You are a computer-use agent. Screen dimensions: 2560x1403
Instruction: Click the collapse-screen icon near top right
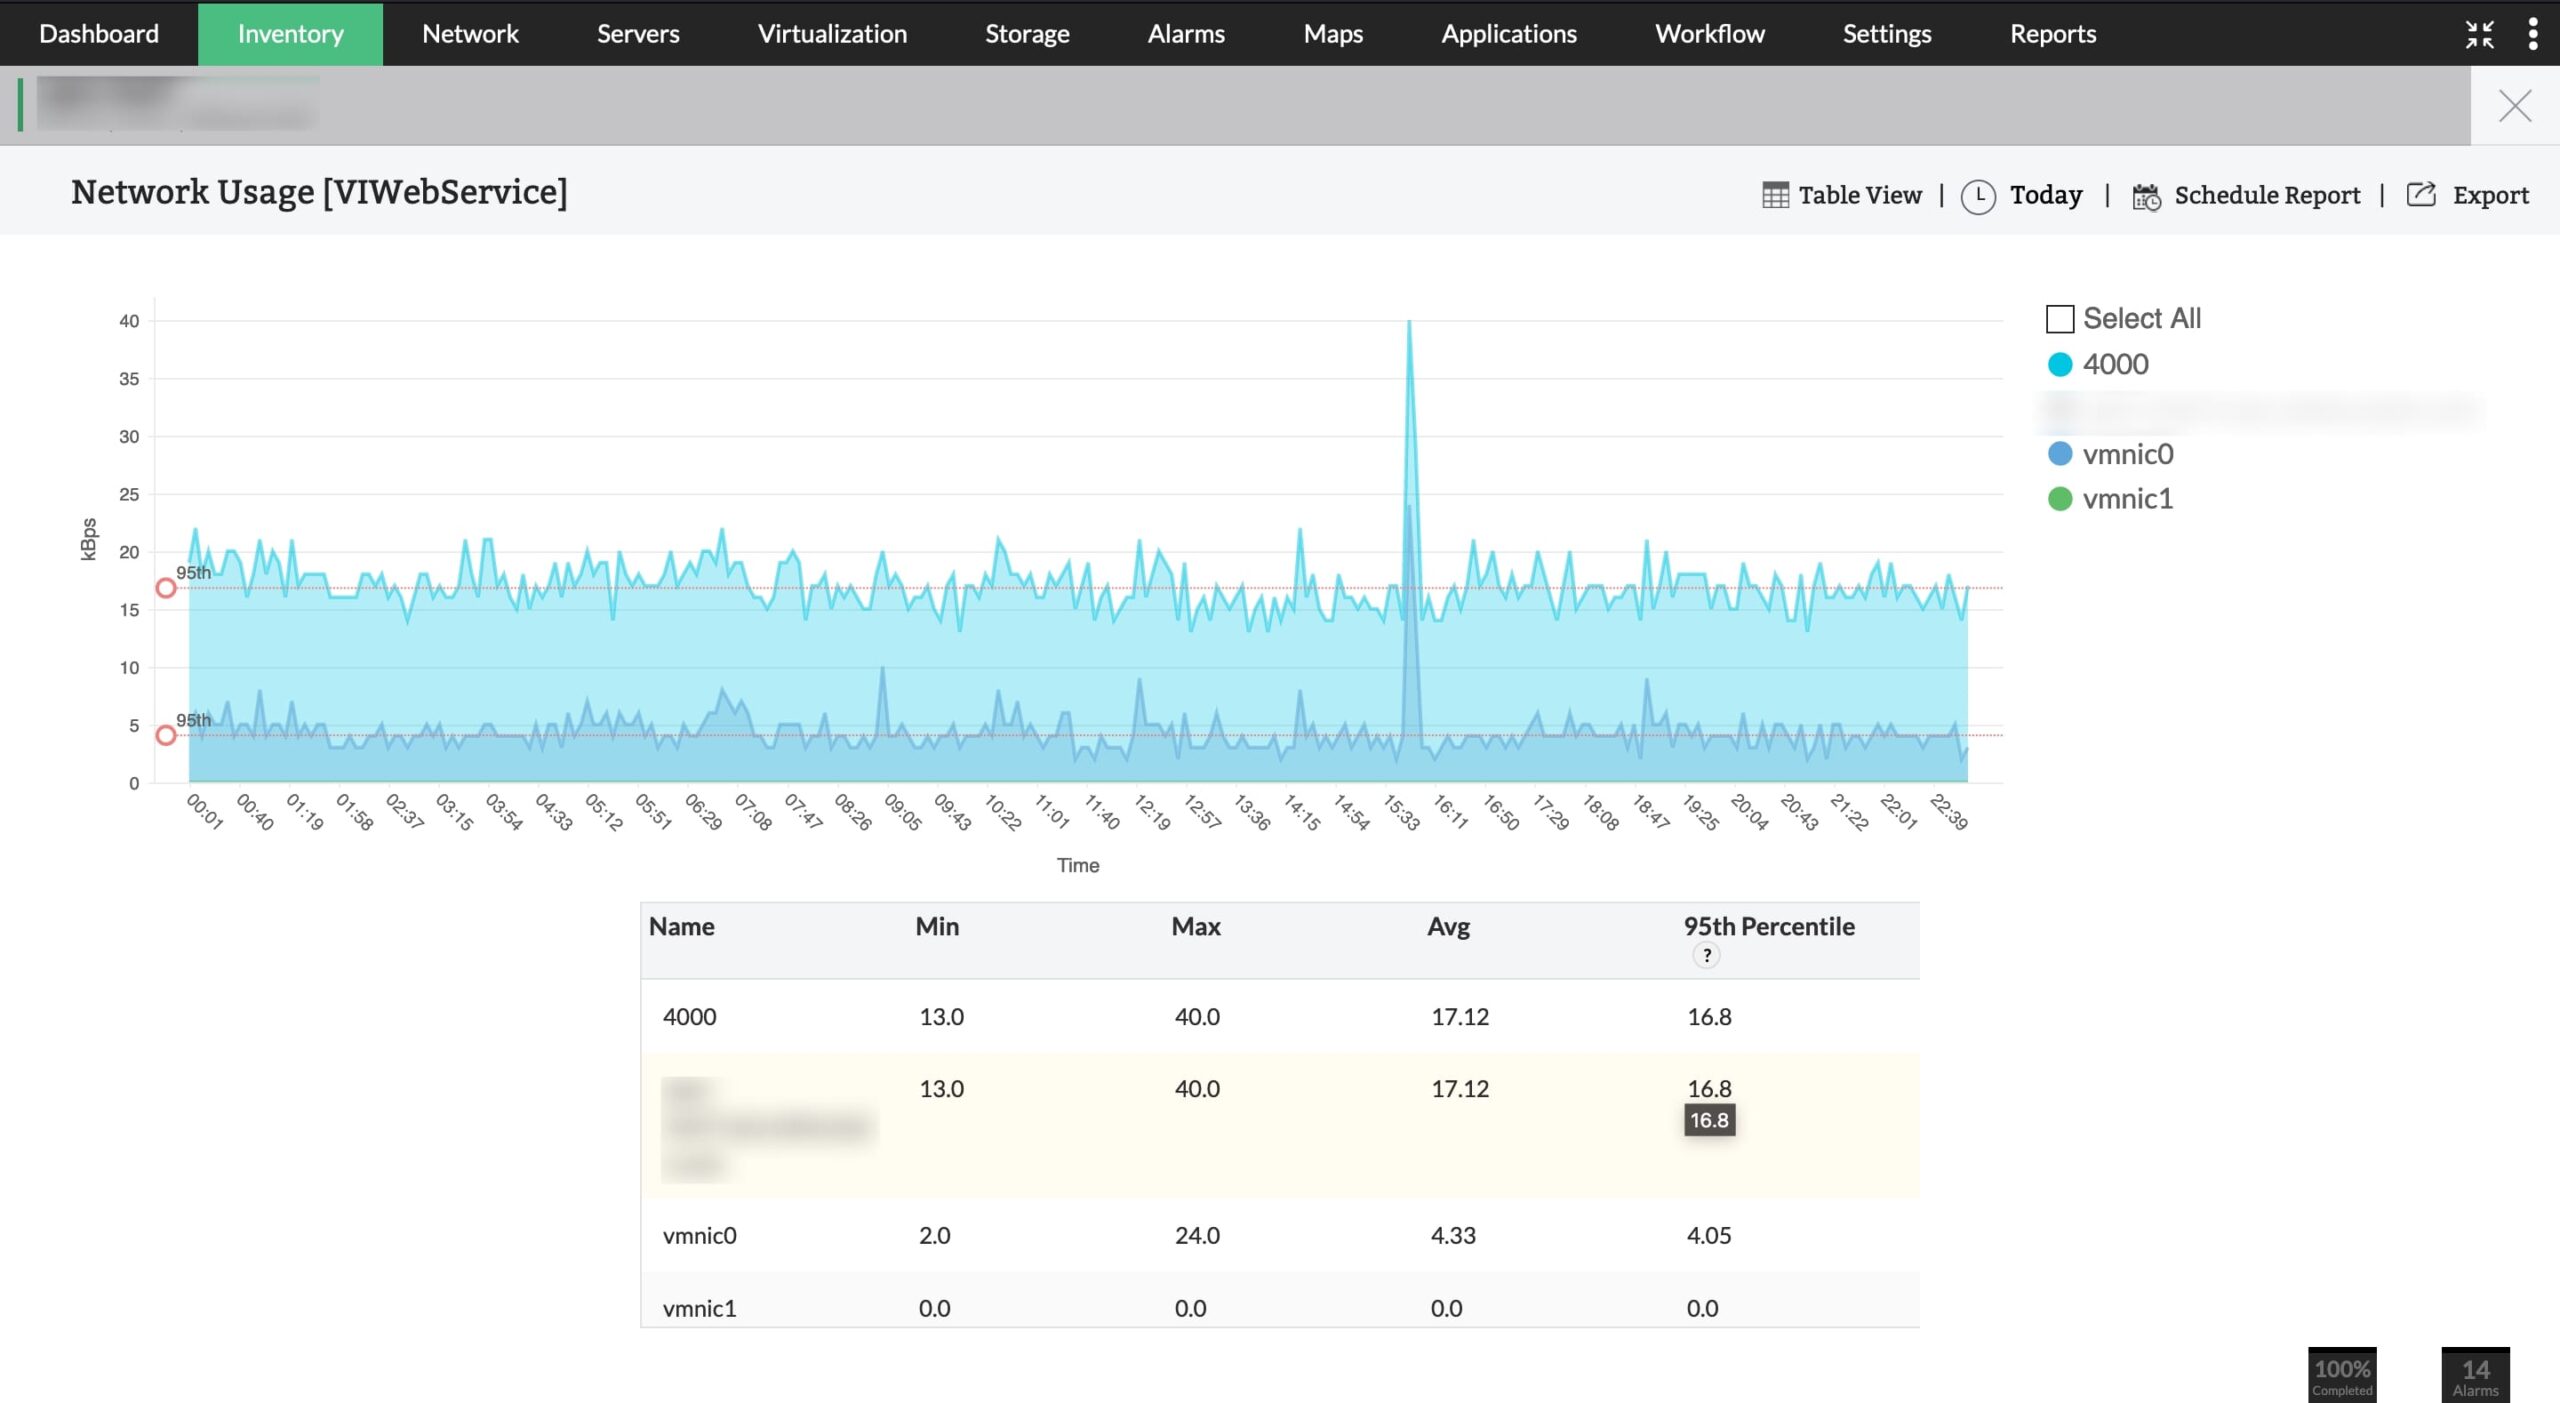coord(2481,33)
